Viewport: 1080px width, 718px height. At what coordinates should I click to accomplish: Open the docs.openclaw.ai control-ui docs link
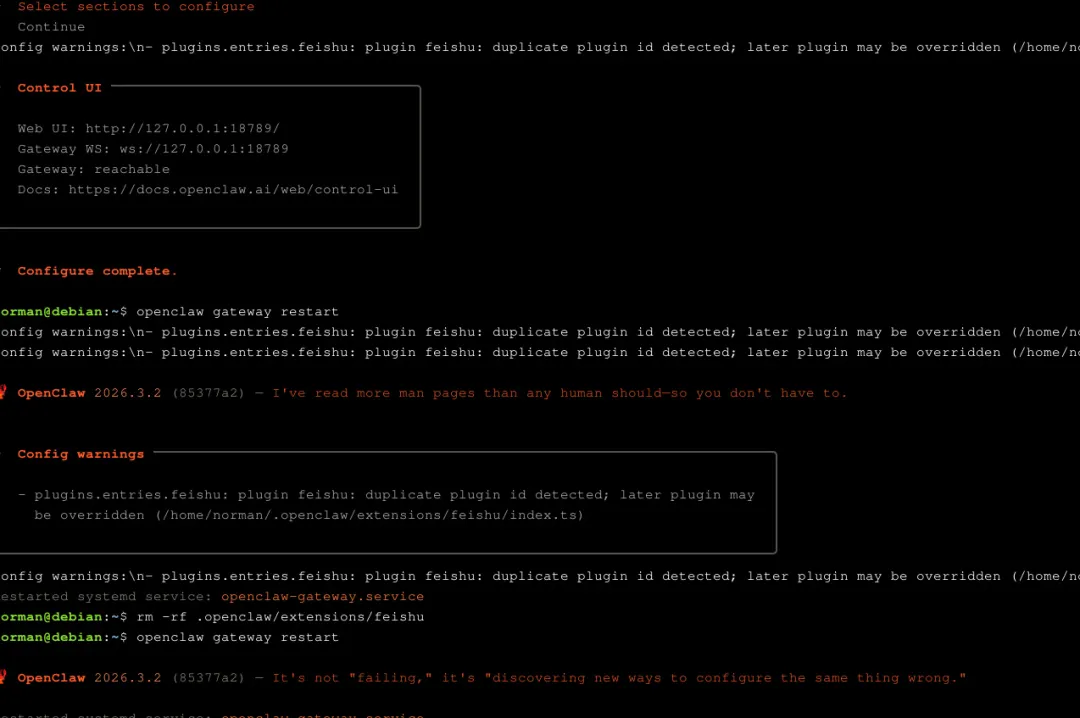pos(233,189)
